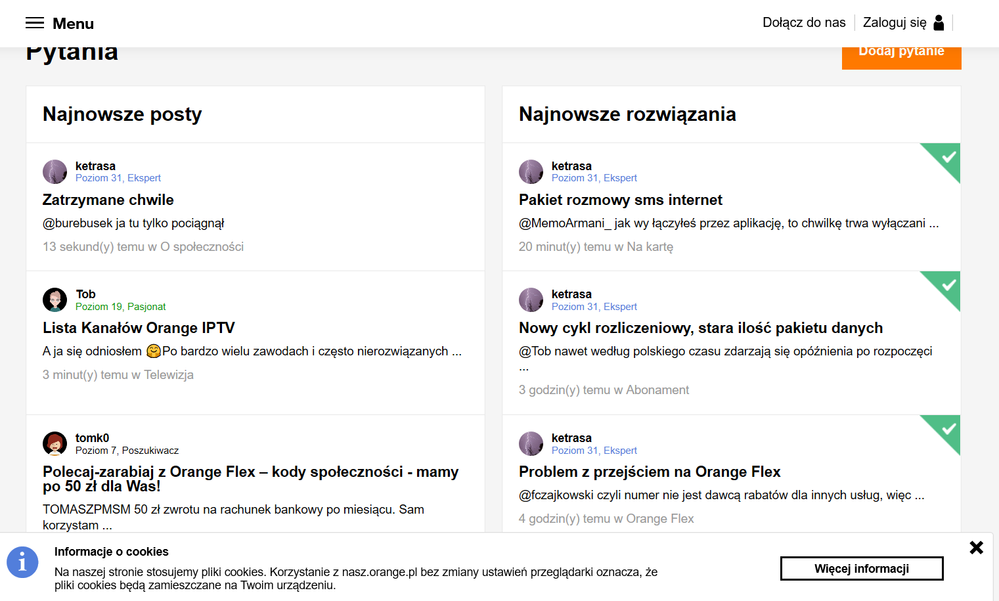999x601 pixels.
Task: Open the Na kartę category link
Action: click(x=649, y=247)
